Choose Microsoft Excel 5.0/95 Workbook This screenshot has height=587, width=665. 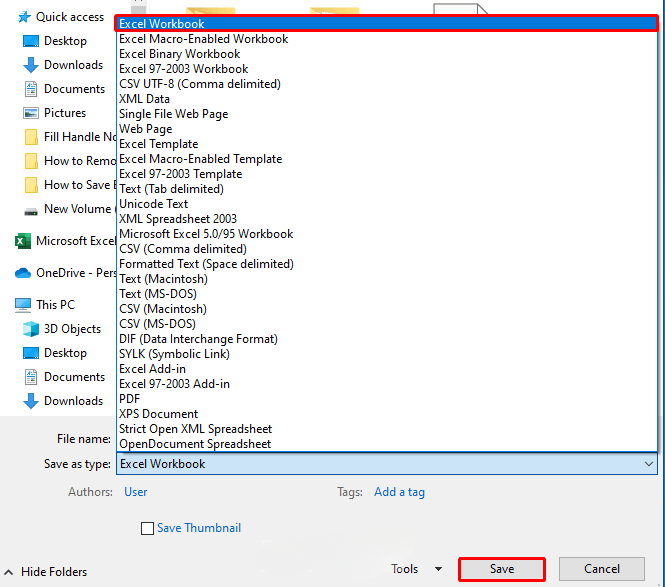click(x=386, y=234)
